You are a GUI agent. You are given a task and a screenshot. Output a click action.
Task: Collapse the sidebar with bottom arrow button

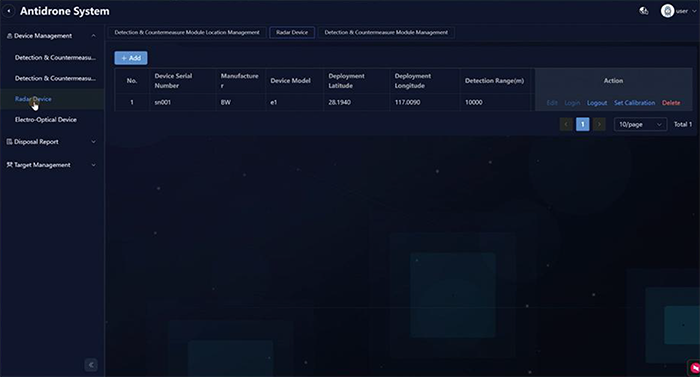click(91, 365)
